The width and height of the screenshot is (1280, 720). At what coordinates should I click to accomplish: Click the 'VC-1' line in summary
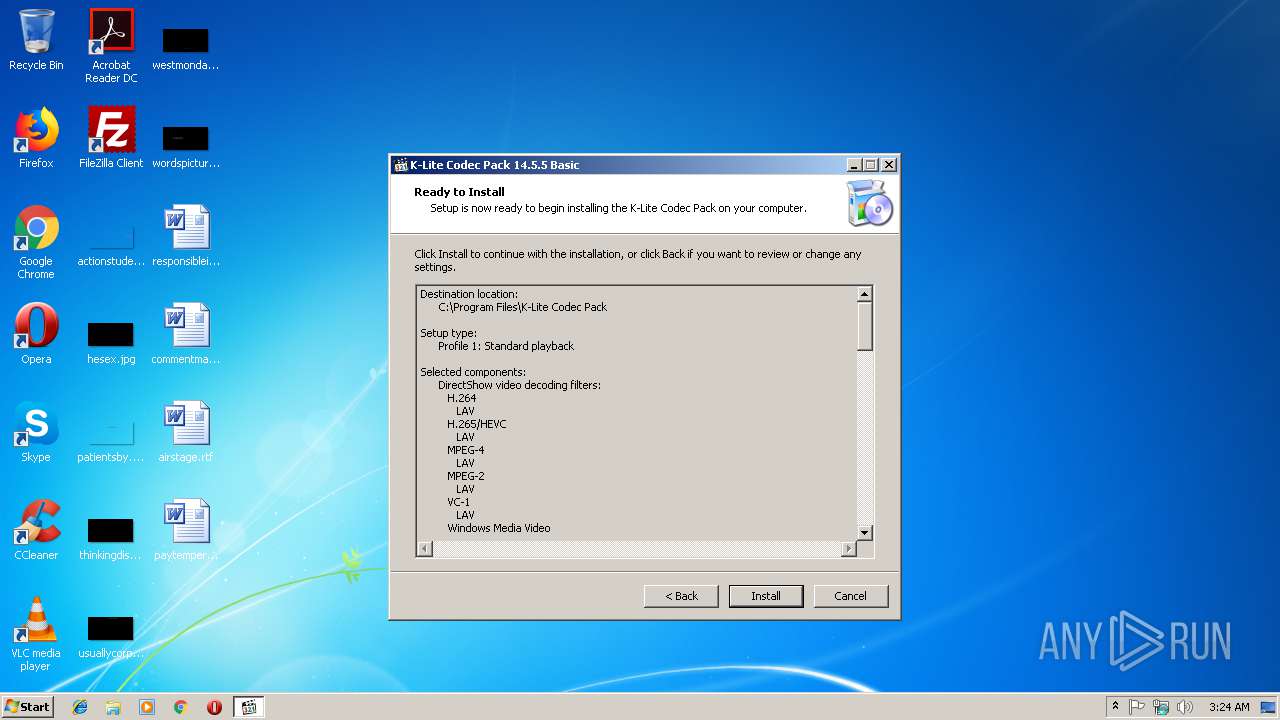coord(458,502)
